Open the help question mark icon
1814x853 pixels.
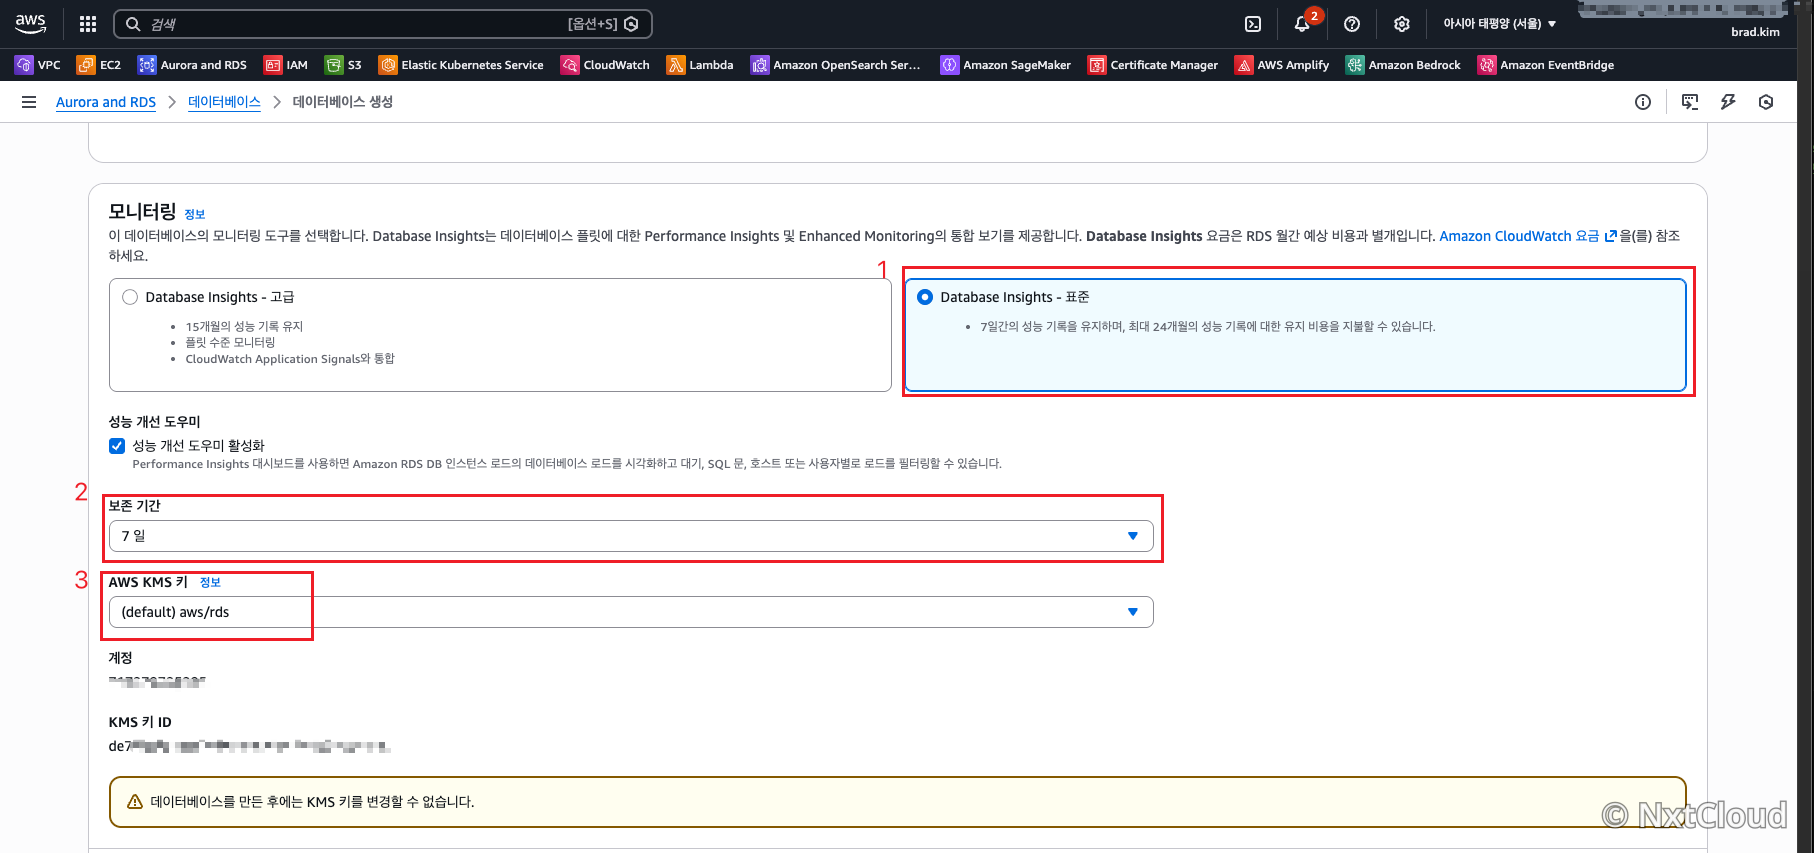(1352, 24)
